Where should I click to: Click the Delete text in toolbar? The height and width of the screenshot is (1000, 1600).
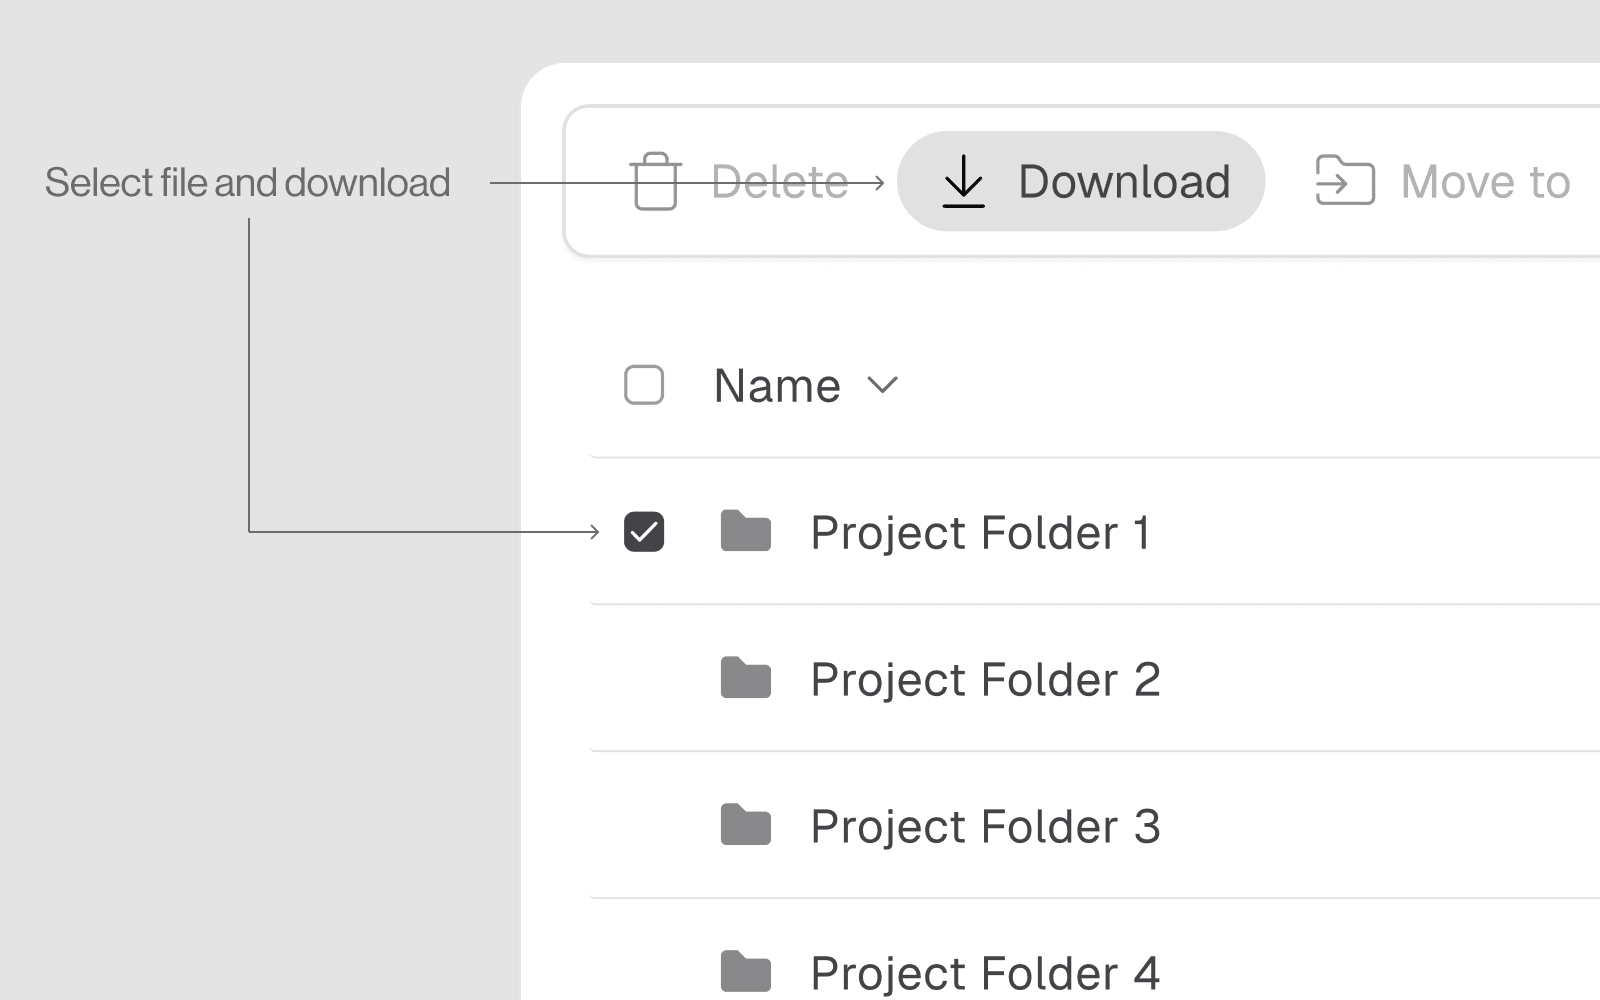tap(779, 182)
